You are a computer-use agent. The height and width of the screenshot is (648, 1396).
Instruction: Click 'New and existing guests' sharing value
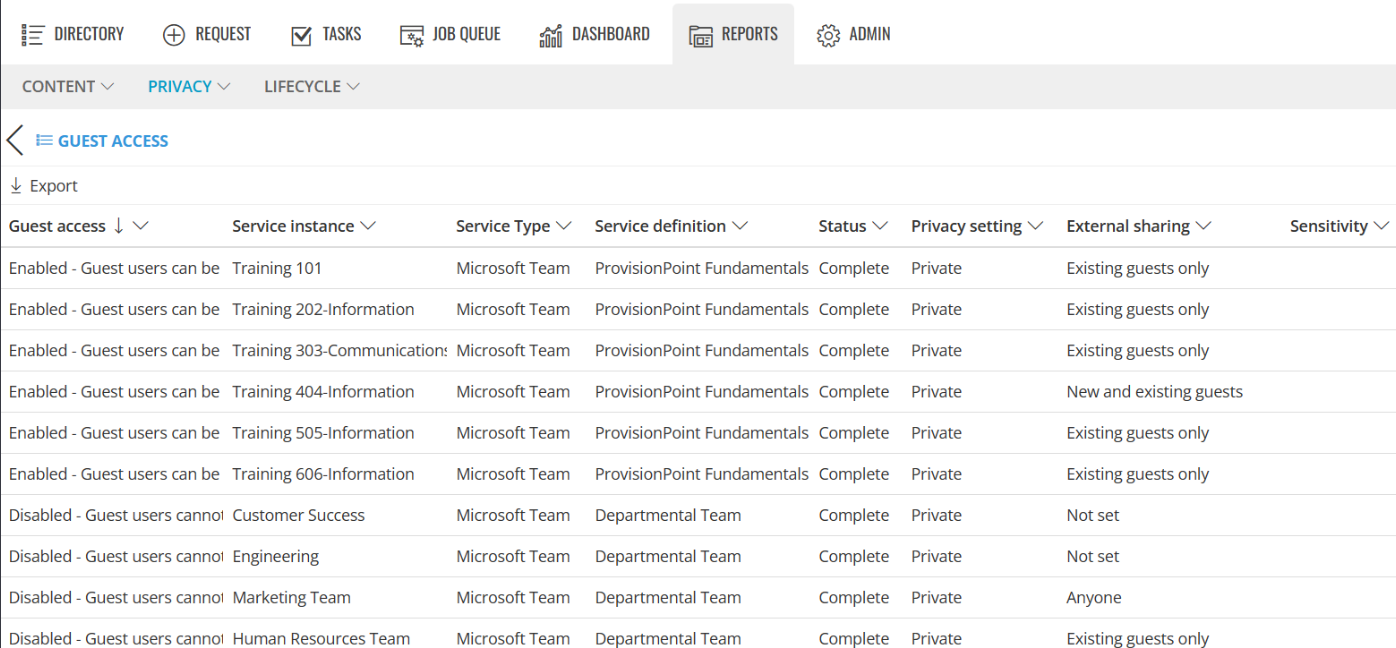point(1155,391)
